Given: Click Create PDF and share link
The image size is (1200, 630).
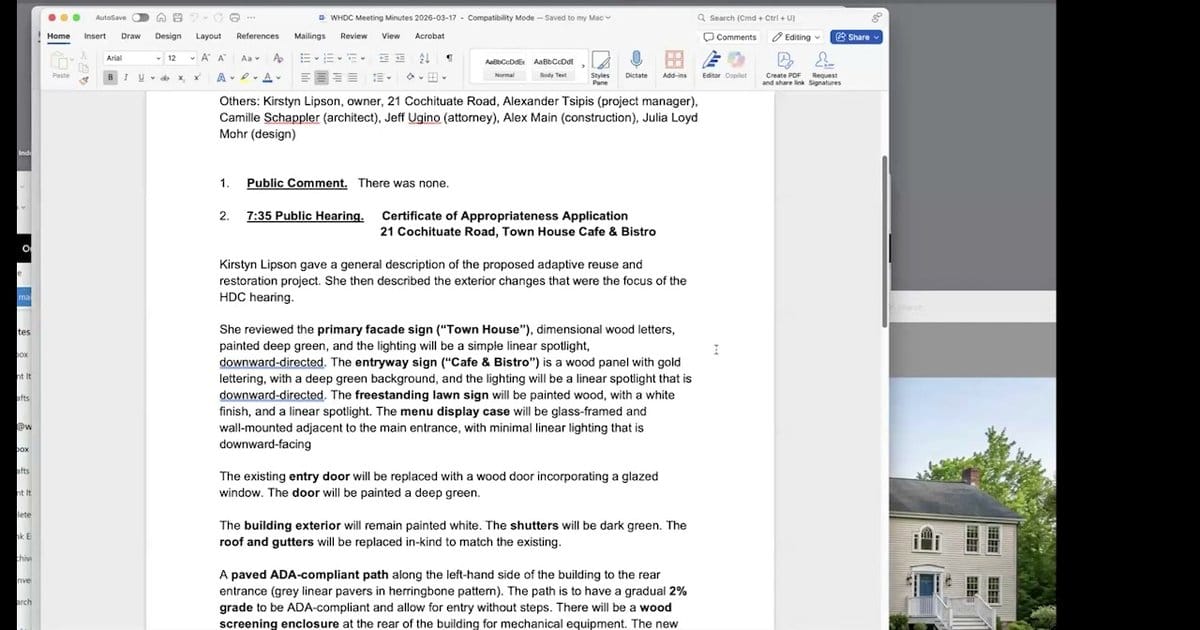Looking at the screenshot, I should 784,66.
